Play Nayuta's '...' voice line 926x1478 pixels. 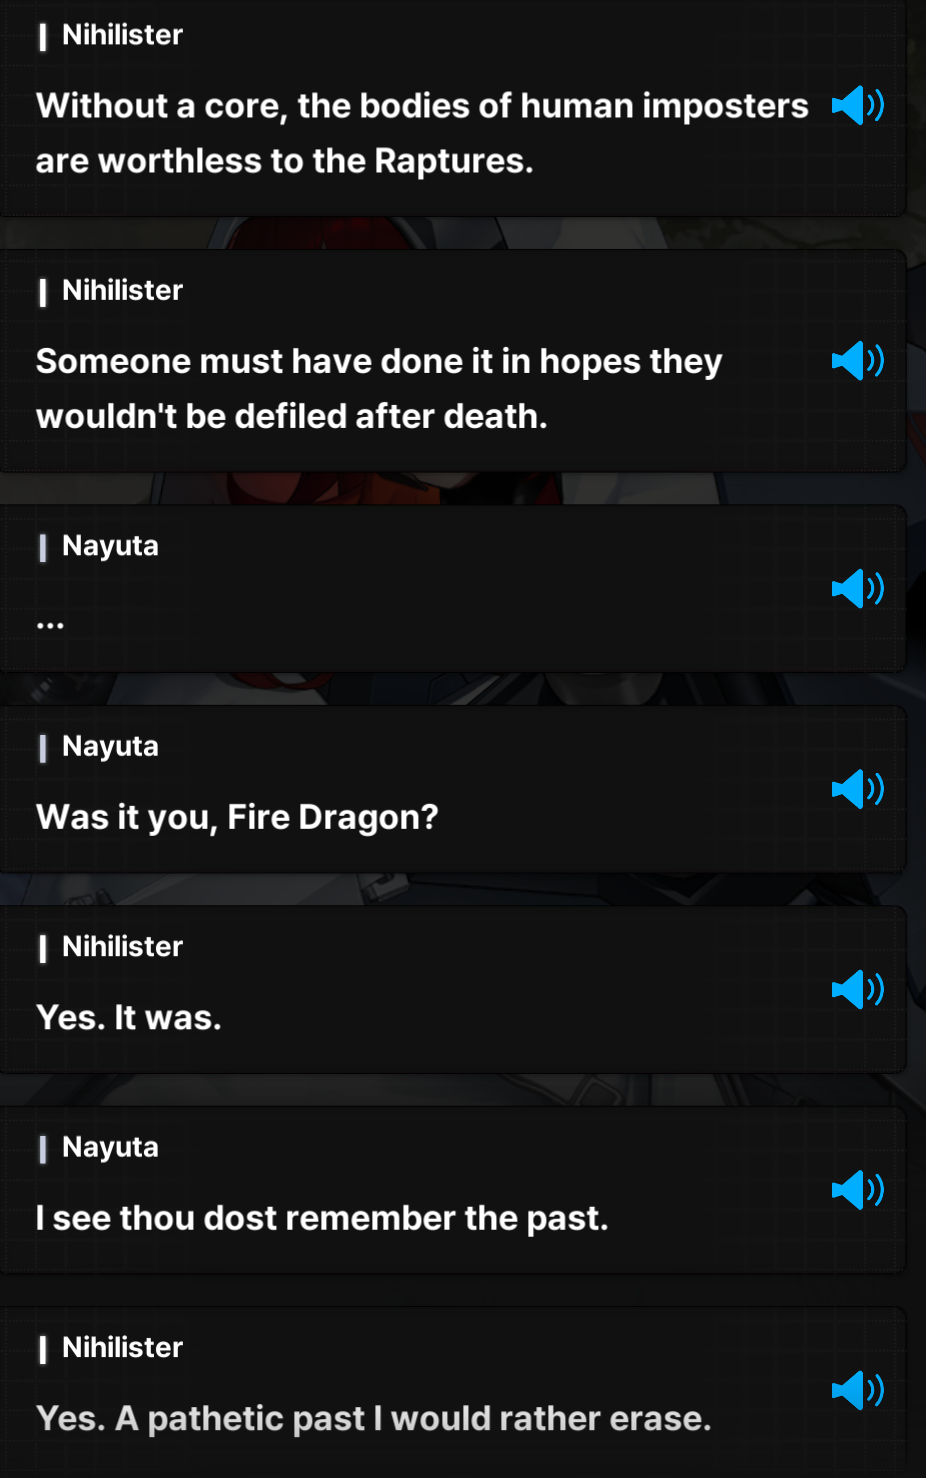click(x=858, y=588)
